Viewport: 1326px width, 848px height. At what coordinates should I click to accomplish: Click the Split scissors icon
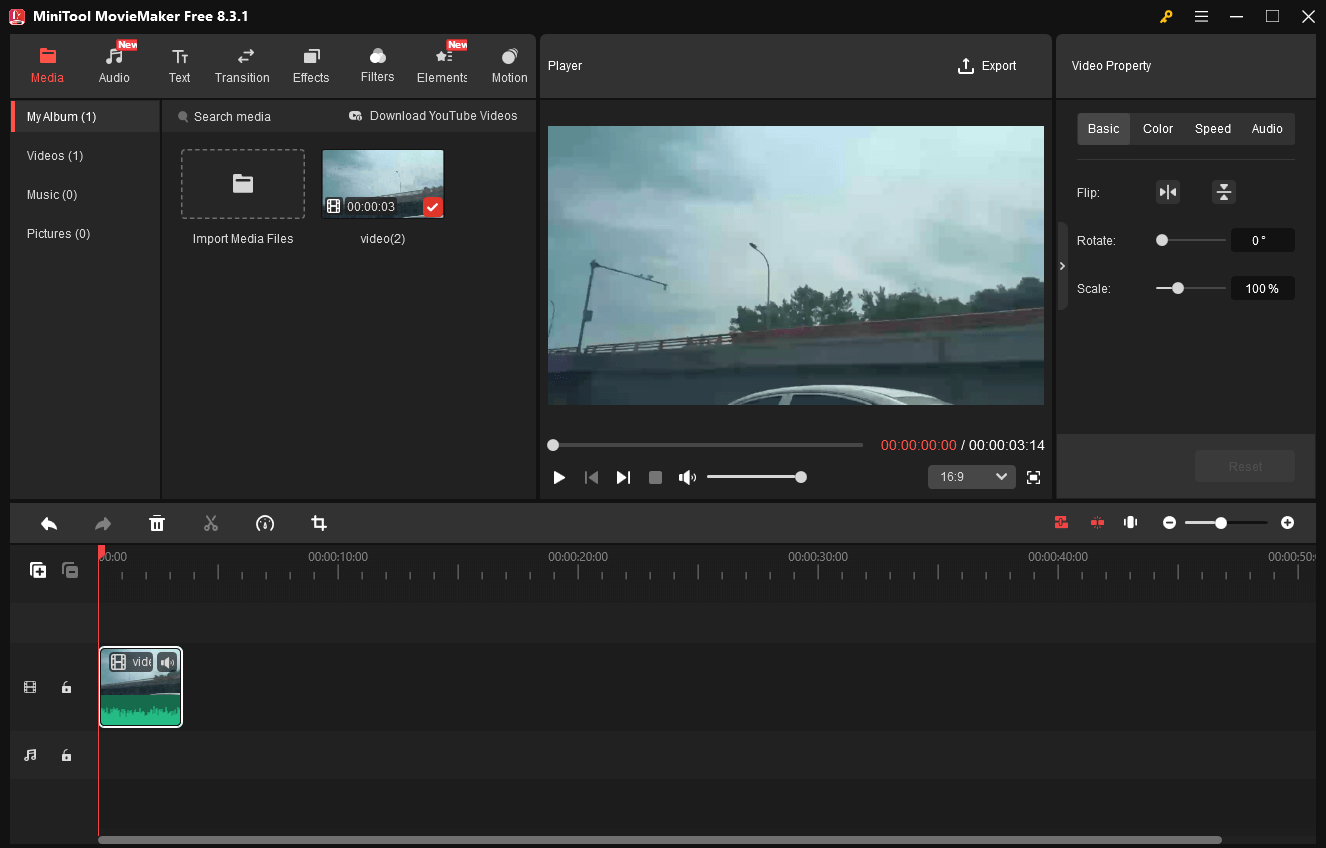[x=210, y=523]
